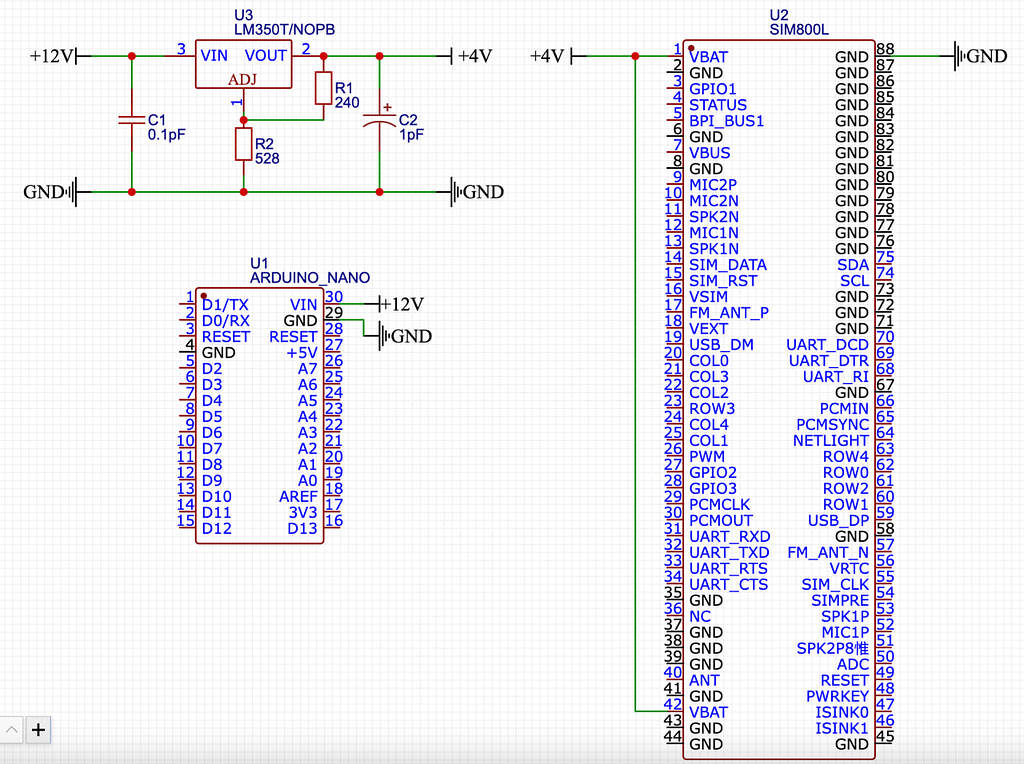This screenshot has width=1024, height=764.
Task: Click the chevron collapse control at bottom left
Action: pyautogui.click(x=12, y=730)
